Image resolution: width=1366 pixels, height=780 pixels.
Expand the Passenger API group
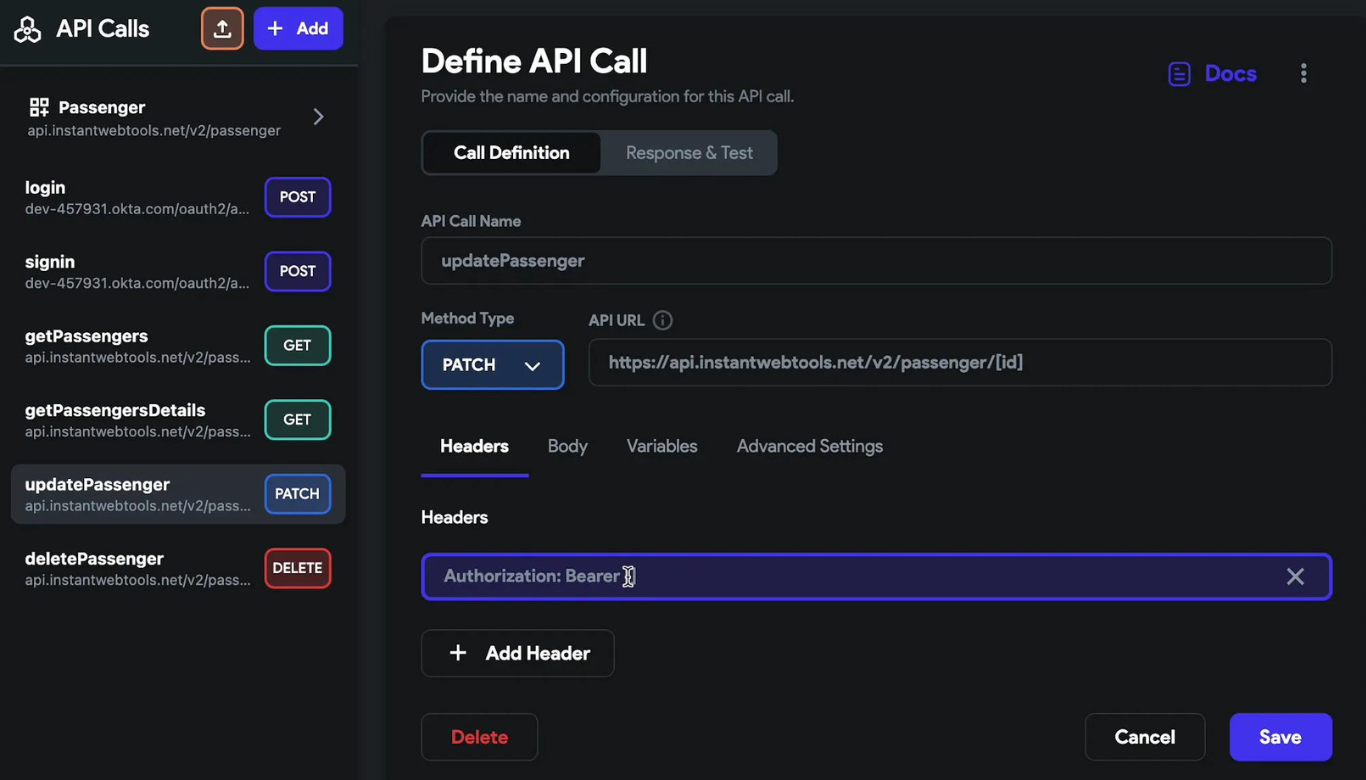point(318,116)
